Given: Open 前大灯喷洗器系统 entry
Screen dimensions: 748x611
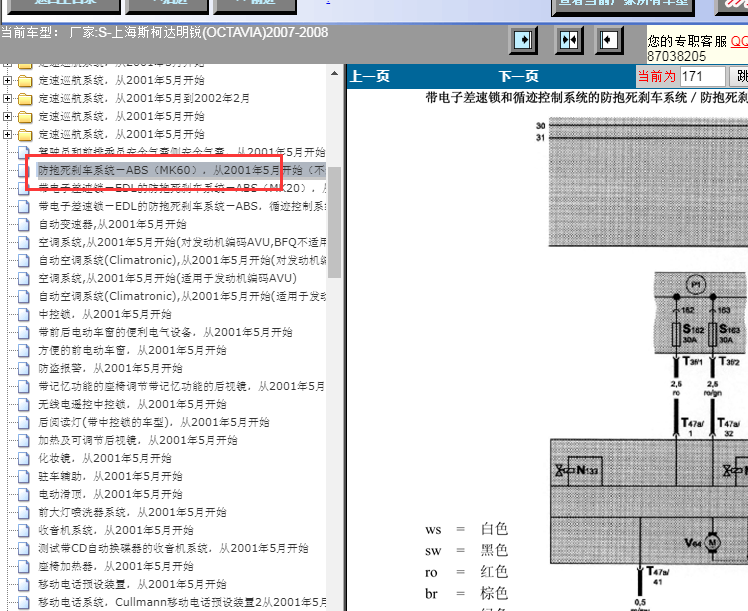Looking at the screenshot, I should pos(132,512).
